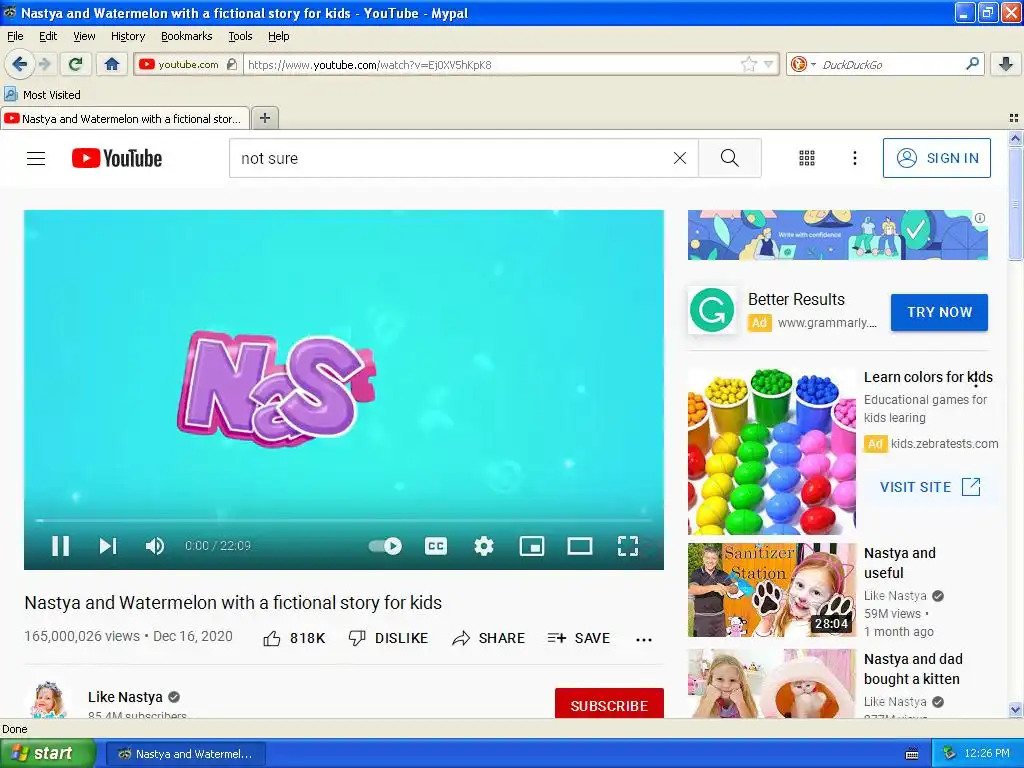Open the Tools menu
Screen dimensions: 1024x768
tap(240, 36)
